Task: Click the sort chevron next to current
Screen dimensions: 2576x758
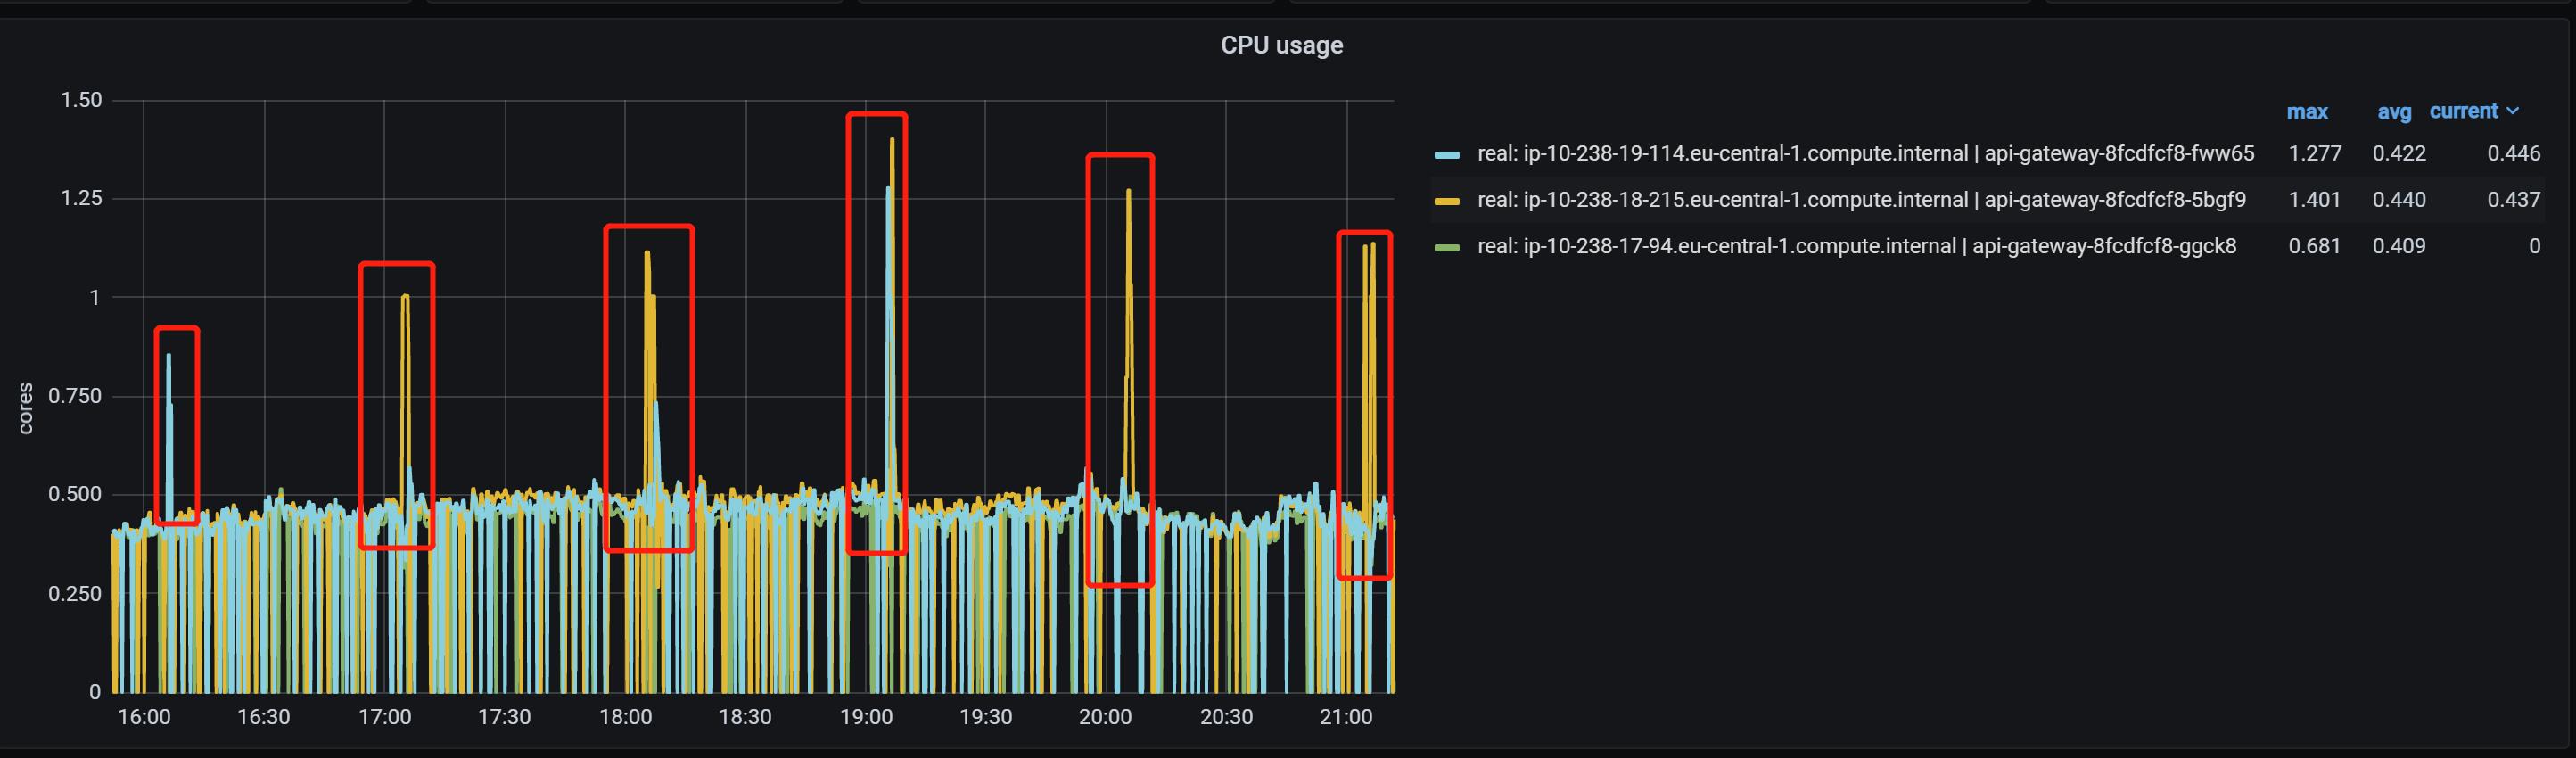Action: pyautogui.click(x=2512, y=111)
